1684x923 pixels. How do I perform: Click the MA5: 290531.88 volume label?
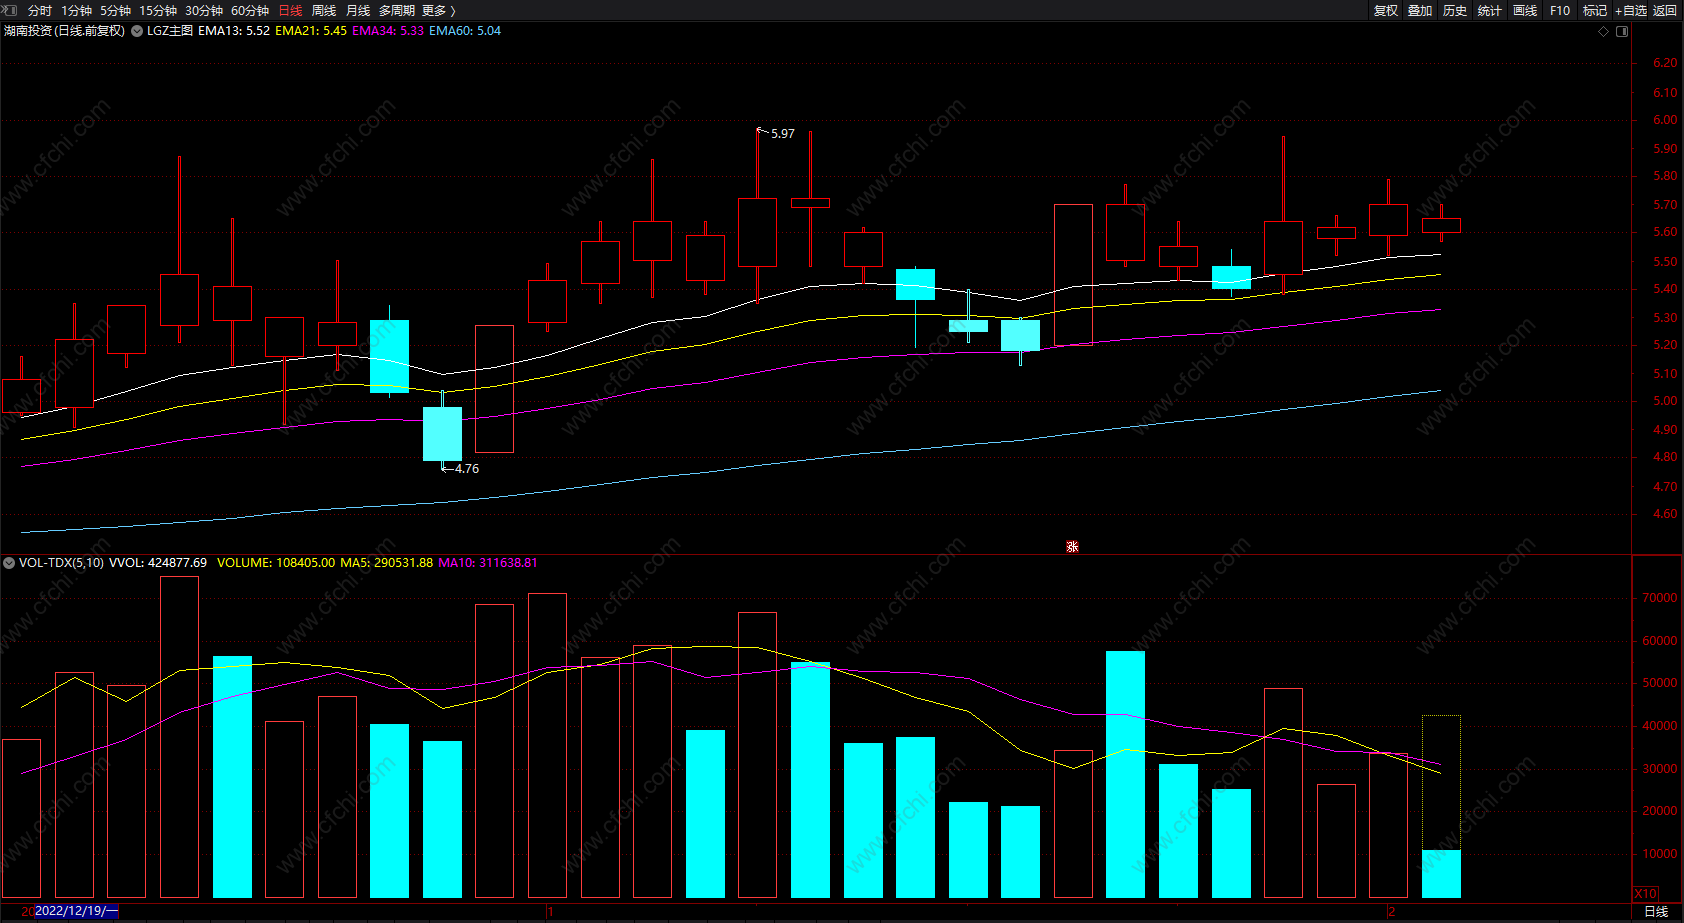pyautogui.click(x=387, y=563)
